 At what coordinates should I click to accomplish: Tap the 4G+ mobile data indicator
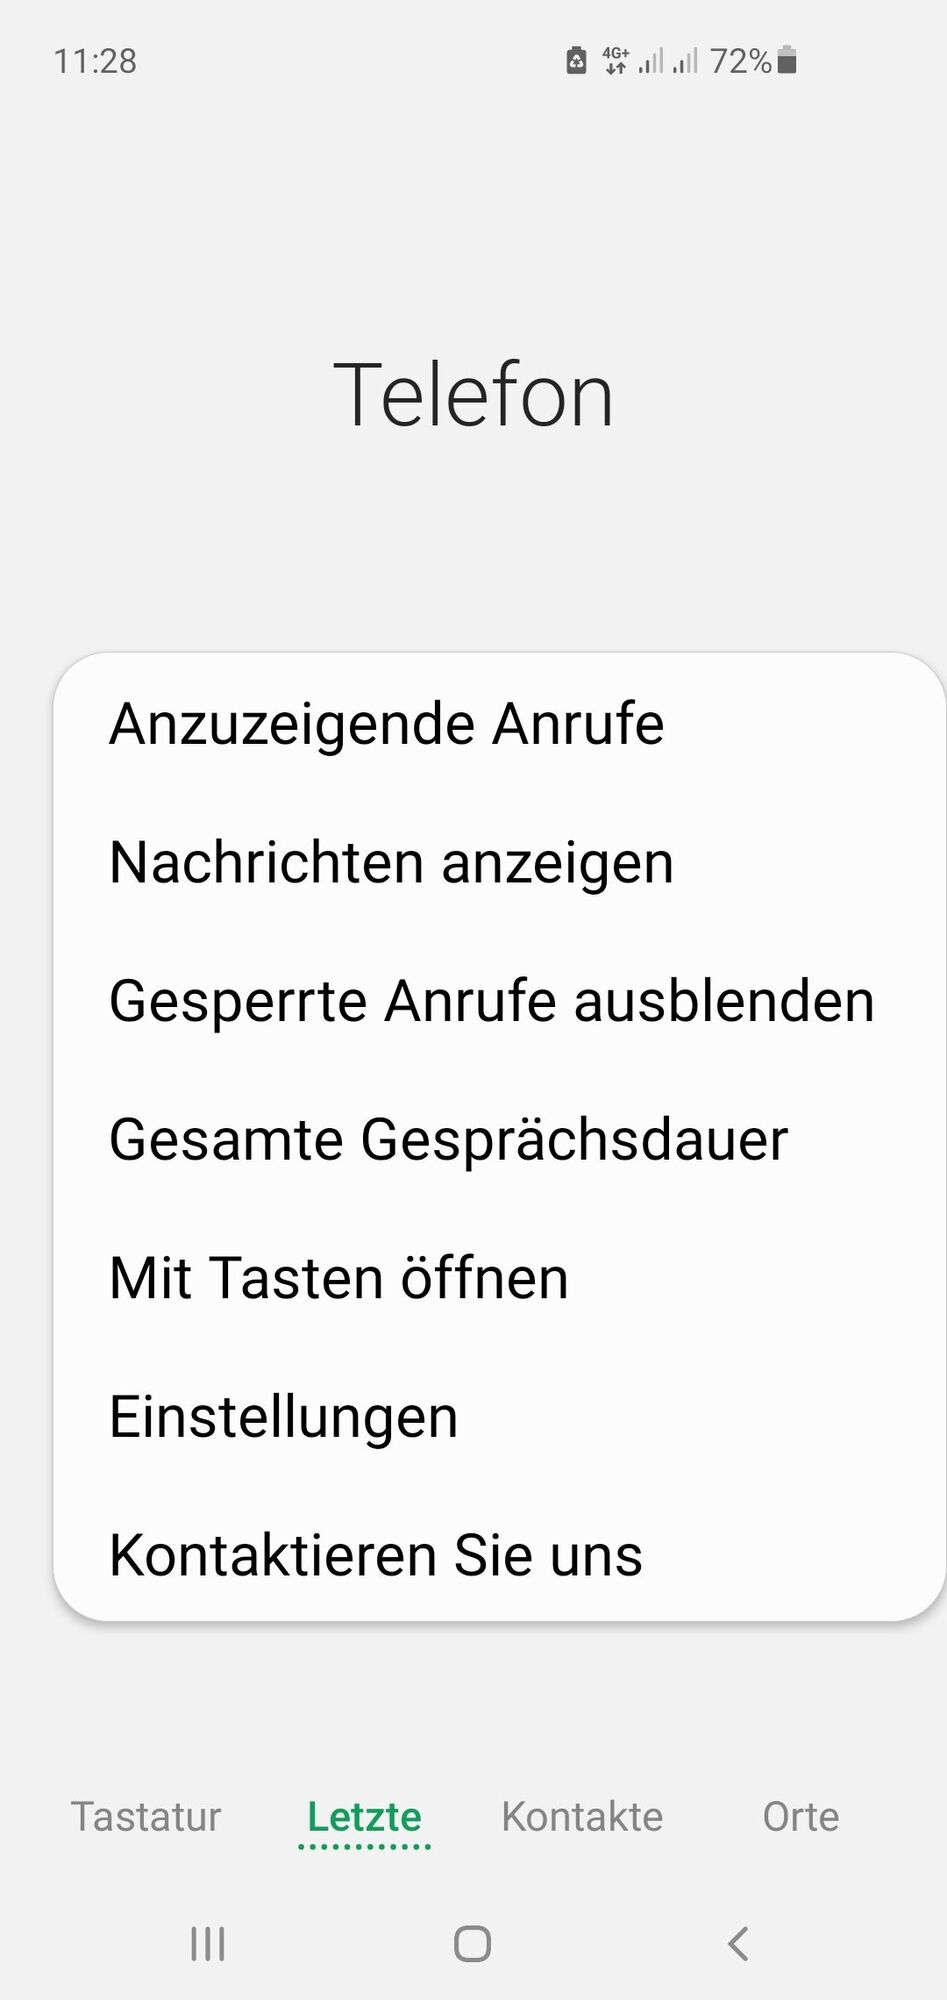coord(615,61)
